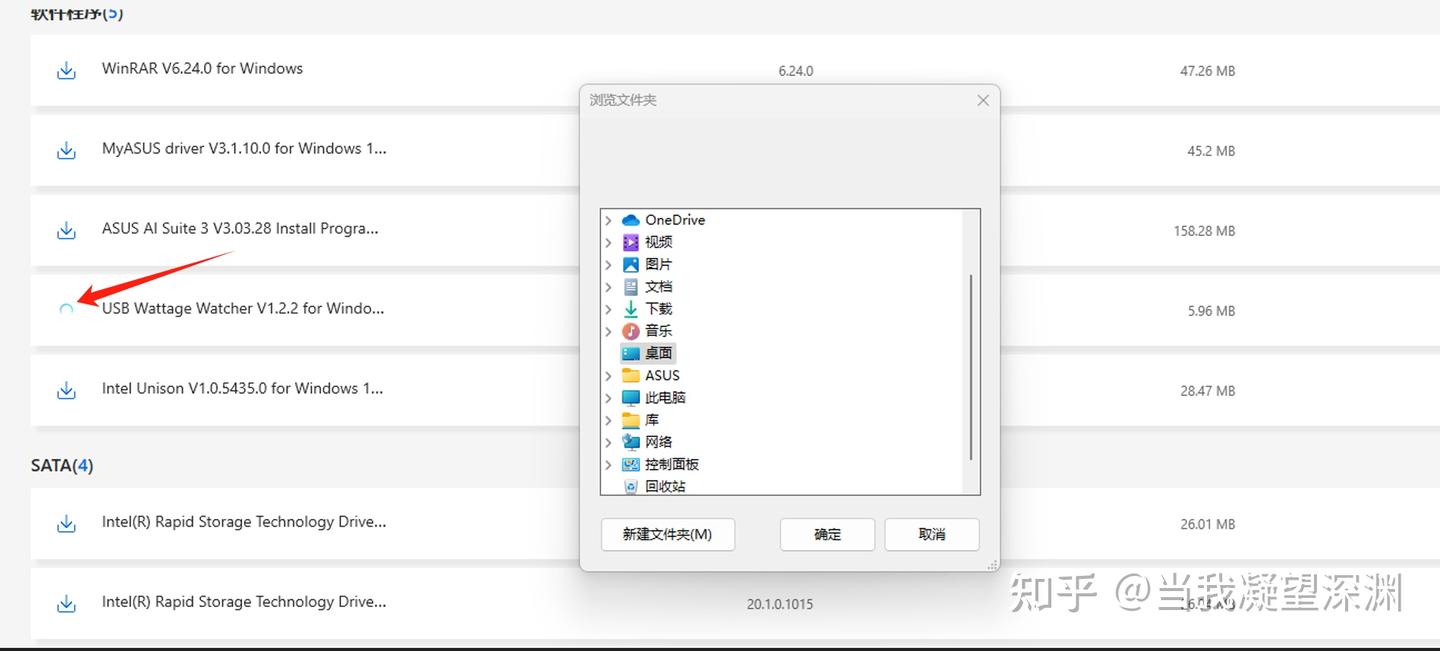Expand the 库 libraries node
The height and width of the screenshot is (651, 1440).
coord(608,420)
